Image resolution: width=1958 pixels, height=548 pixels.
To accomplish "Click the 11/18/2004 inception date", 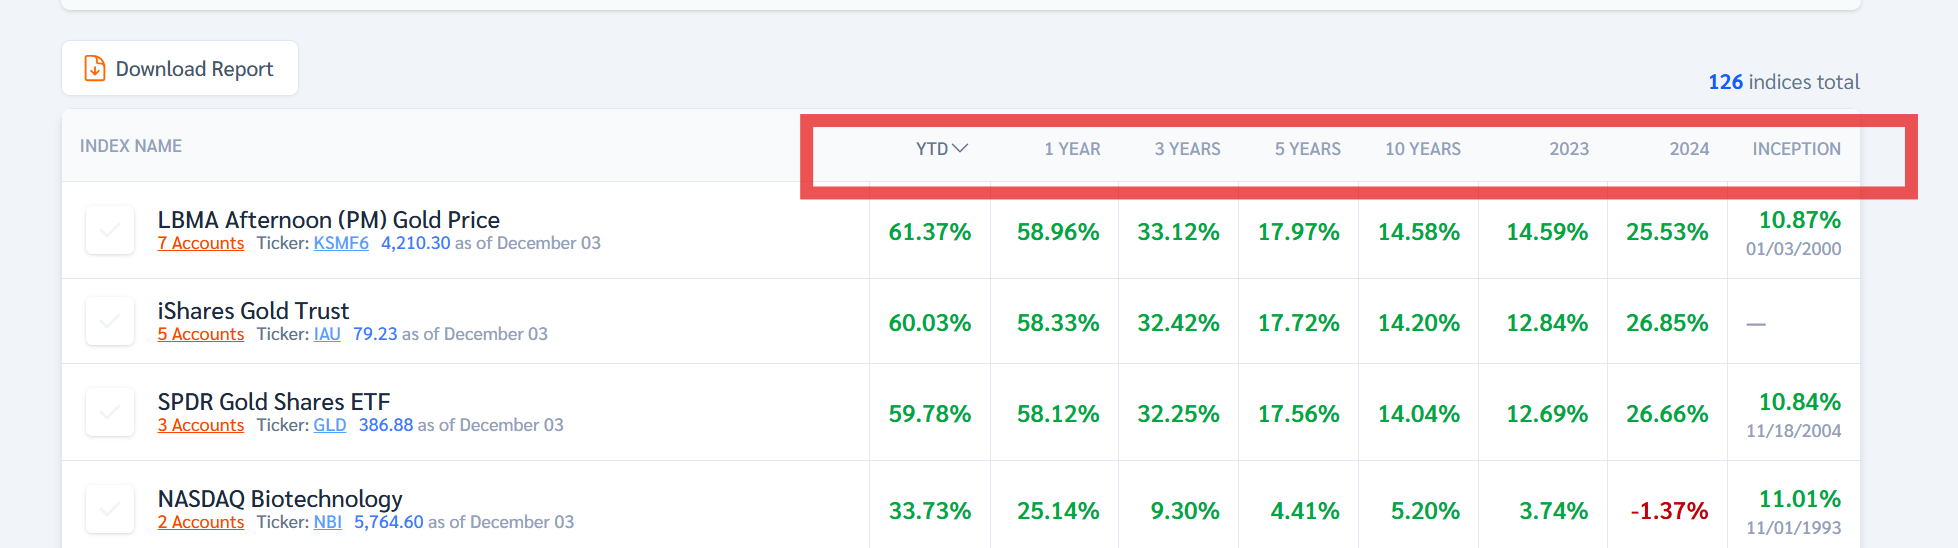I will click(x=1793, y=431).
